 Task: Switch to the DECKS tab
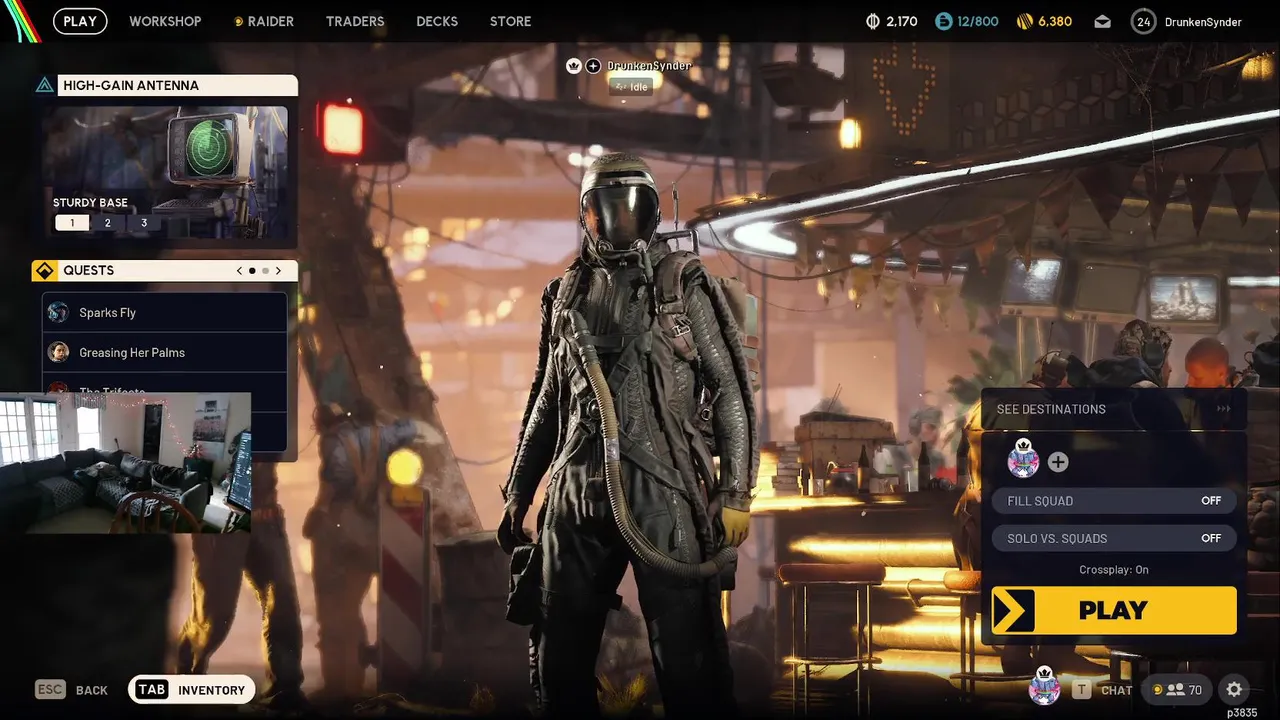(437, 21)
